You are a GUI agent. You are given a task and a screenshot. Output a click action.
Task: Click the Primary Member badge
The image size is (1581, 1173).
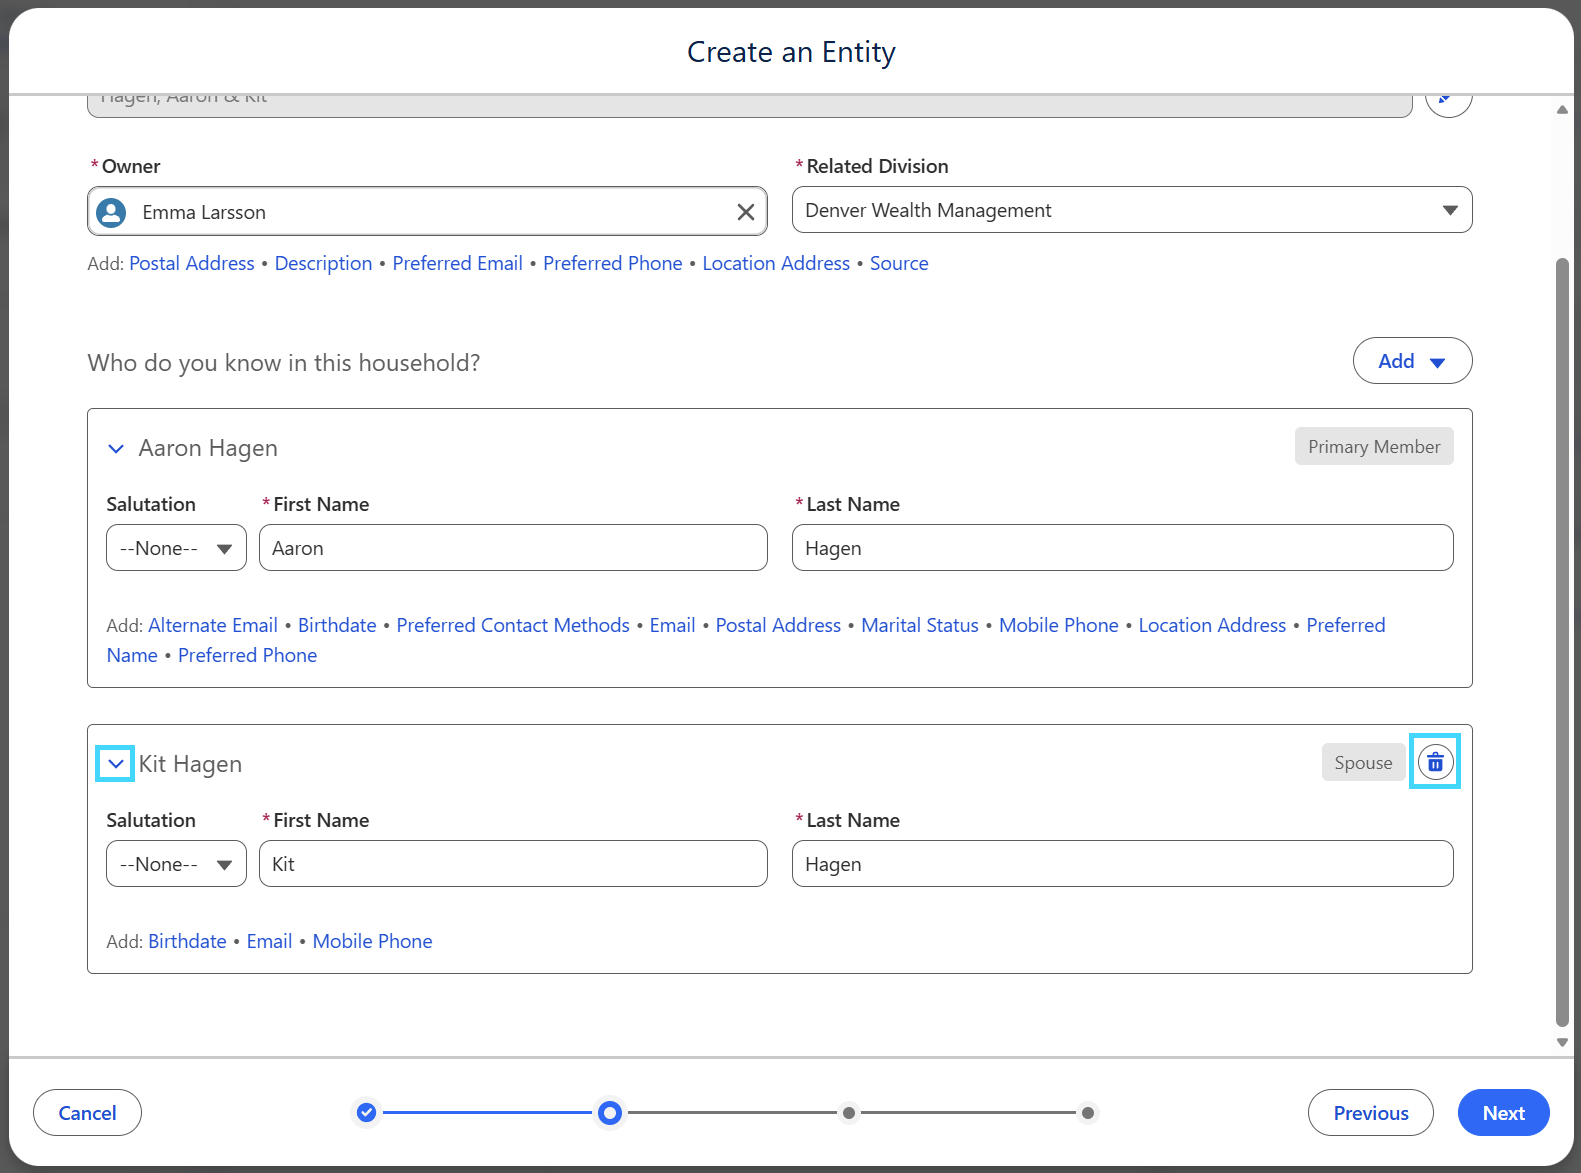(x=1374, y=447)
